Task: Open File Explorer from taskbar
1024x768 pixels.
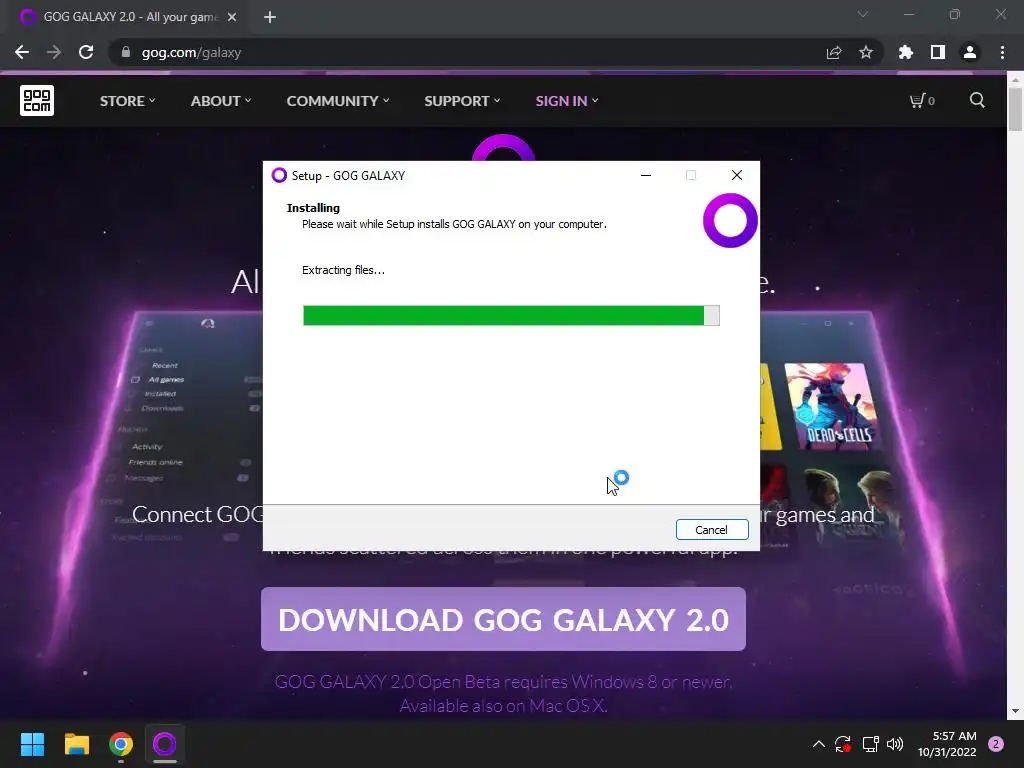Action: tap(76, 744)
